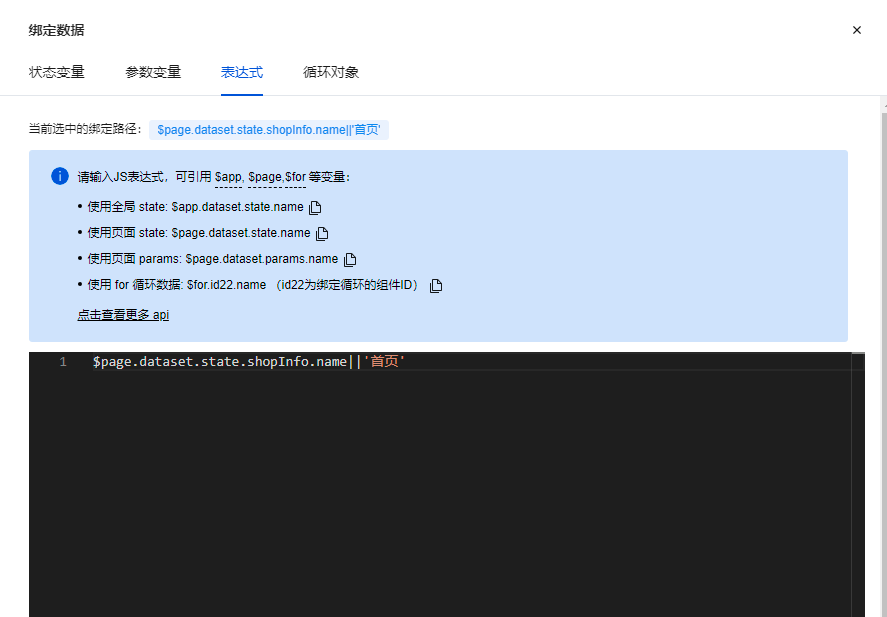887x617 pixels.
Task: Click the 使用页面 params hint text
Action: tap(212, 259)
